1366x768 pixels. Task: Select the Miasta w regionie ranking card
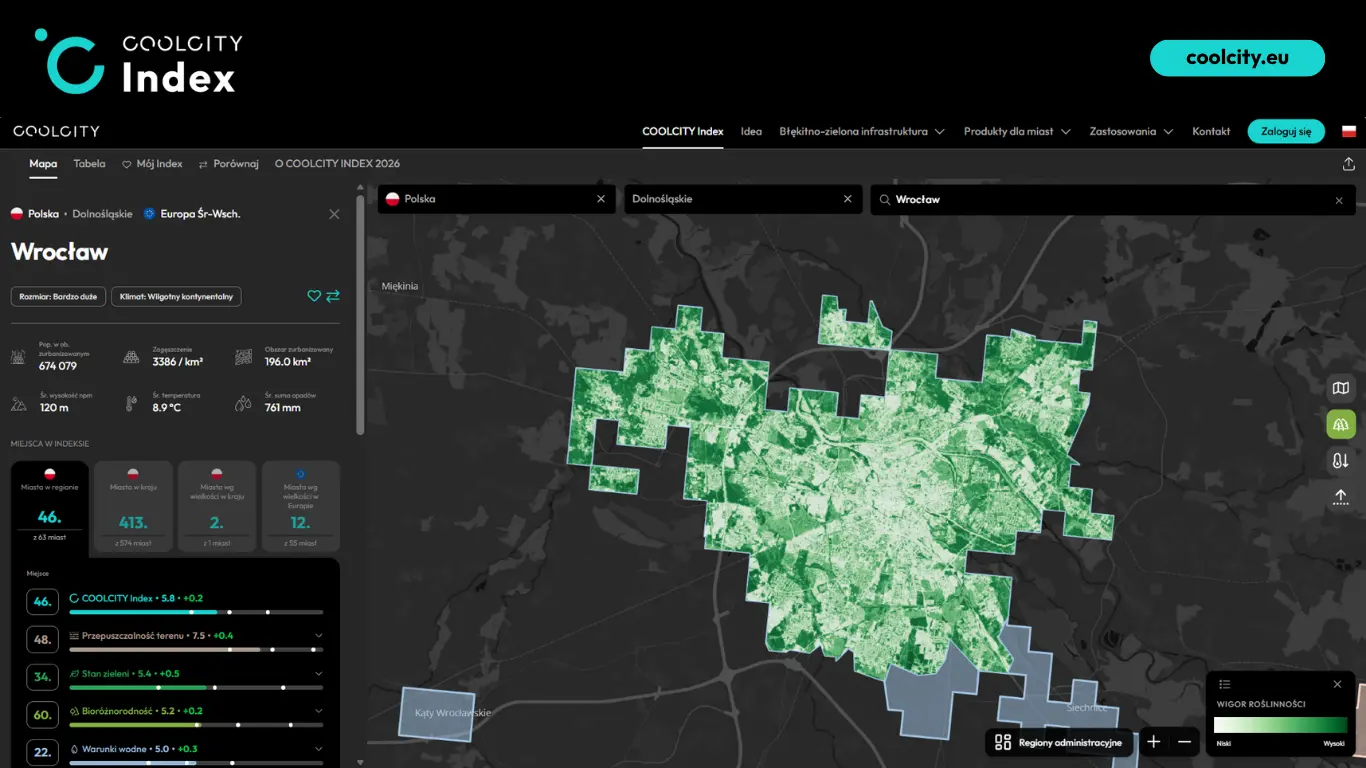[49, 507]
